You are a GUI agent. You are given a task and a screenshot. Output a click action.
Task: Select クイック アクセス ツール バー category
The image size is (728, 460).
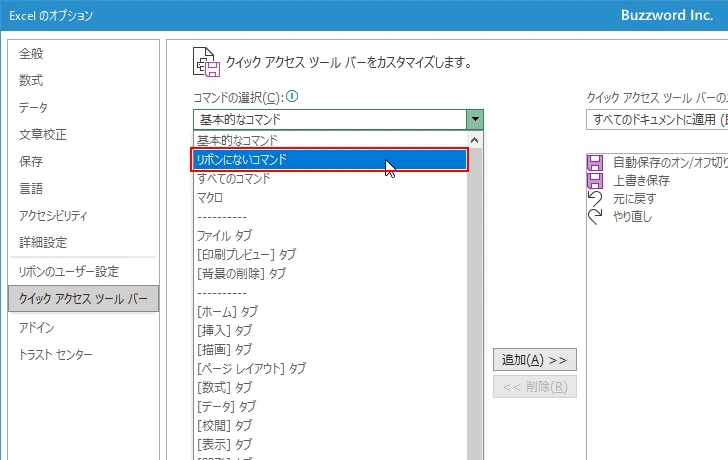click(84, 298)
